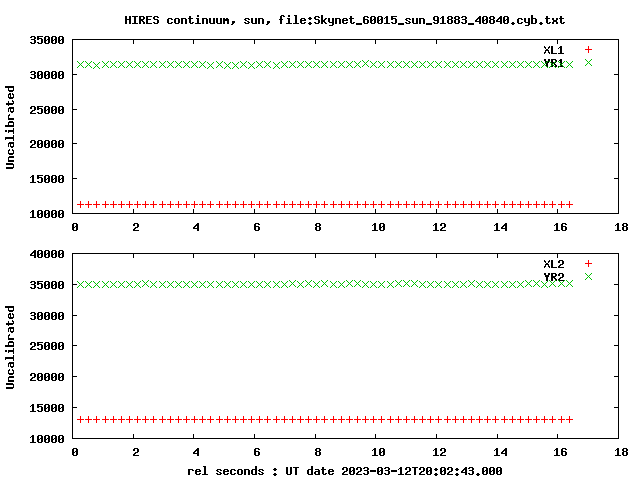Click x-axis value 10 on top plot

pyautogui.click(x=378, y=227)
